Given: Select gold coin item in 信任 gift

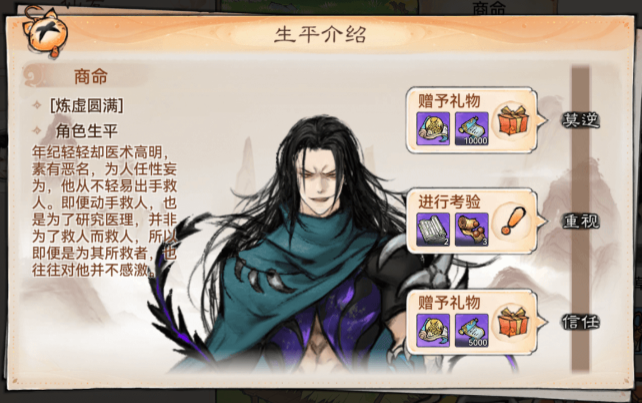Looking at the screenshot, I should pos(433,331).
